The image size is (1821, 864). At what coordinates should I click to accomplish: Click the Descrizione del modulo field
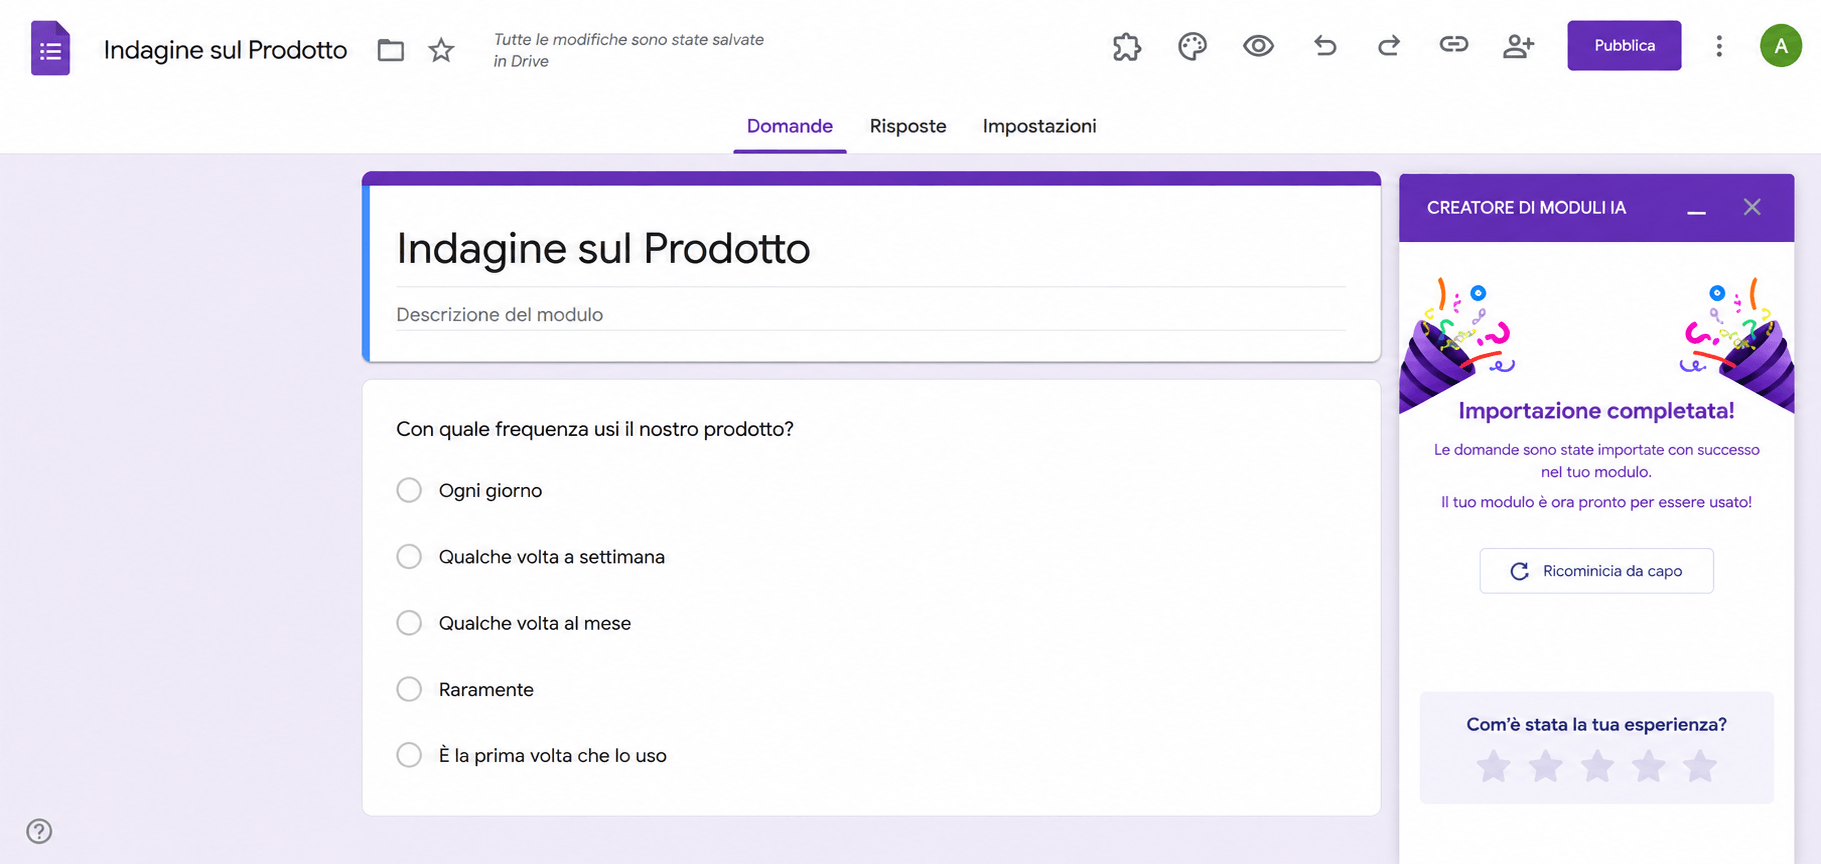coord(871,315)
